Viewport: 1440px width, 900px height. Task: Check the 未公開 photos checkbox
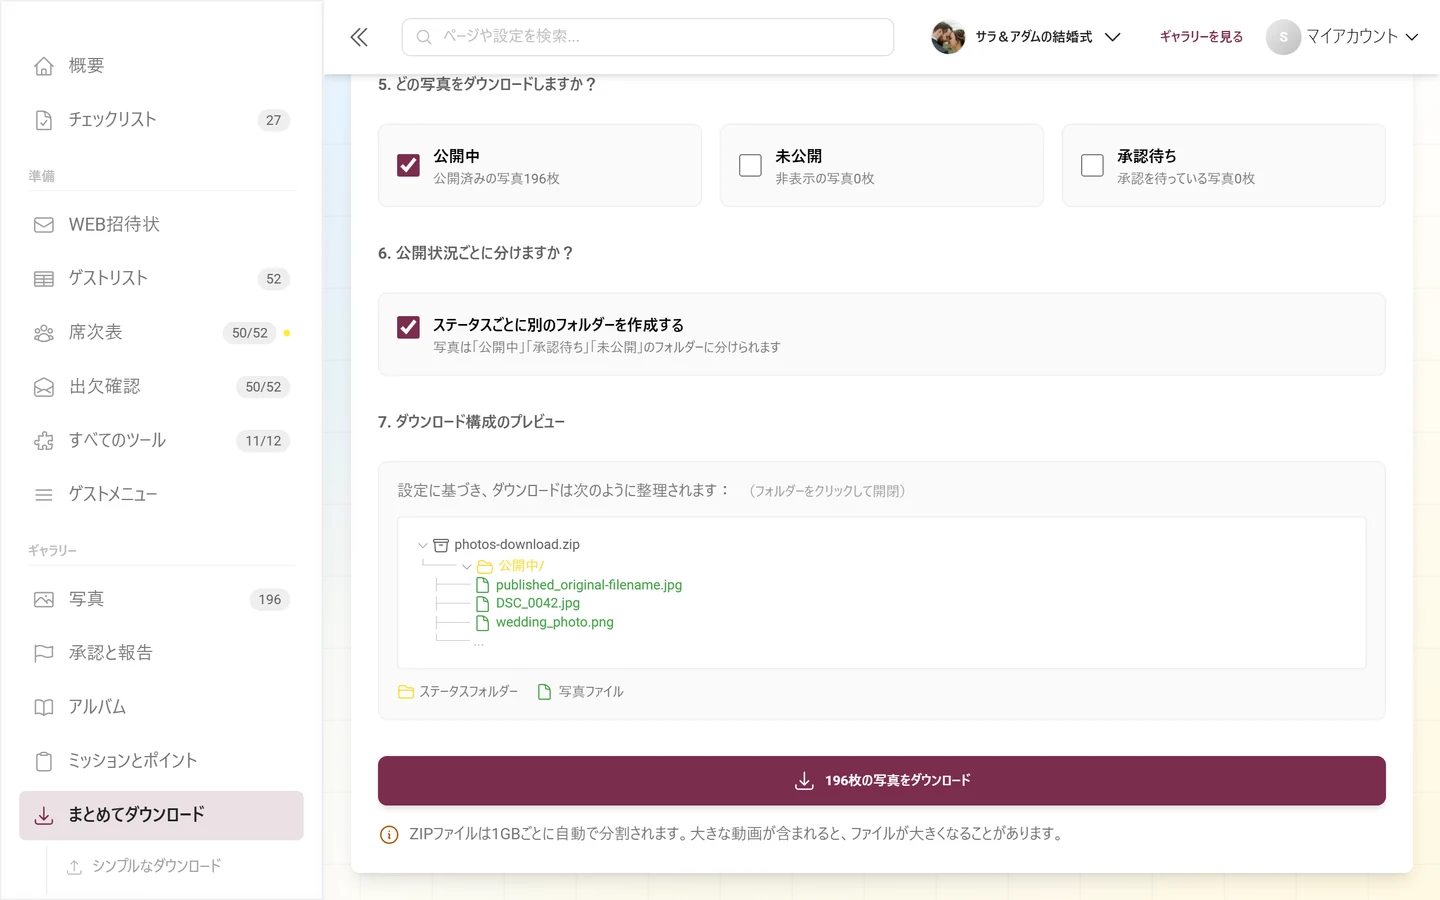(750, 165)
